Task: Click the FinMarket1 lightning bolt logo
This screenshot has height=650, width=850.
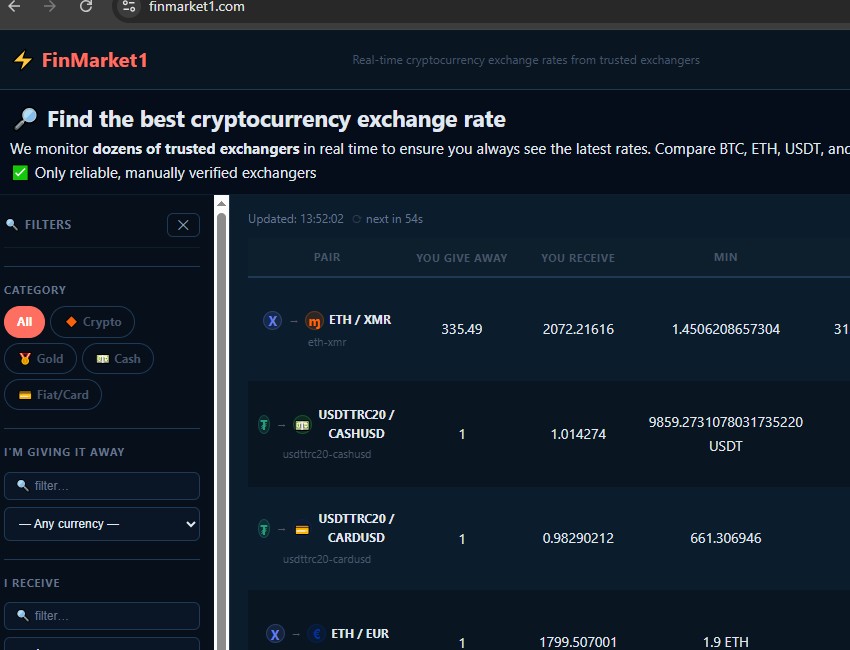Action: pyautogui.click(x=22, y=59)
